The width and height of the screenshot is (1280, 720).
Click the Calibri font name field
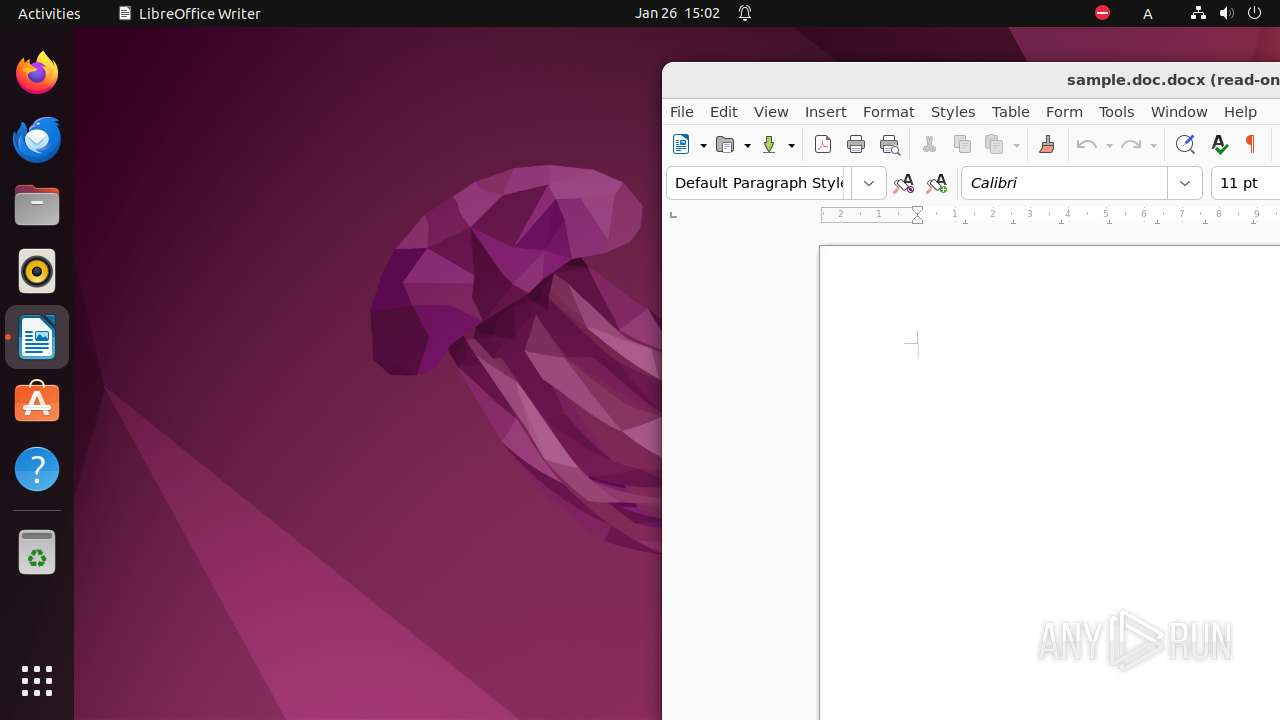point(1064,183)
